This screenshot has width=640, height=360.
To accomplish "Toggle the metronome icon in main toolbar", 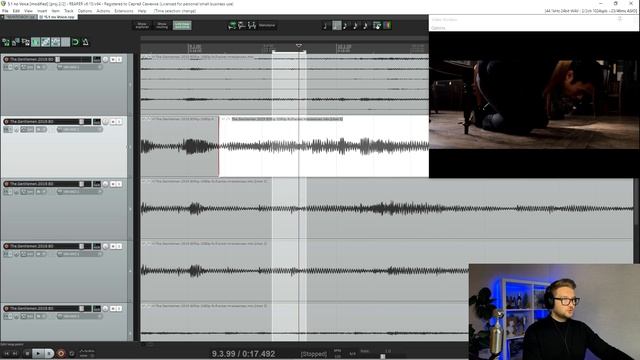I will (x=85, y=42).
